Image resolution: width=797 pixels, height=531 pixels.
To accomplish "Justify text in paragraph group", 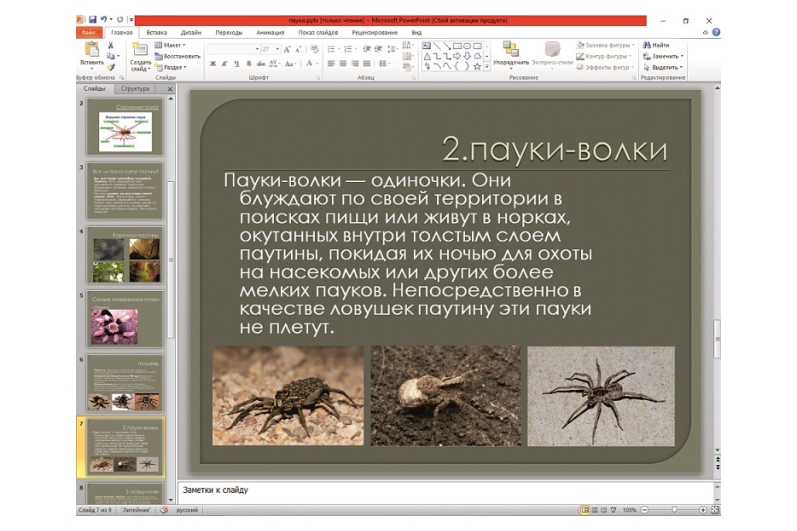I will click(x=366, y=64).
